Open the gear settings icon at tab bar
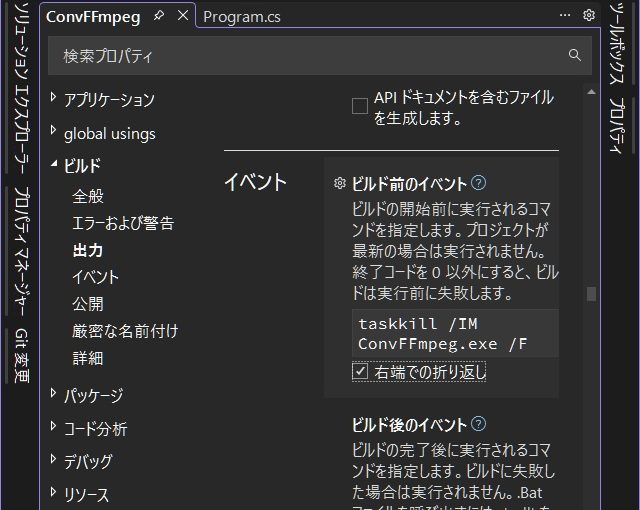640x510 pixels. point(589,15)
